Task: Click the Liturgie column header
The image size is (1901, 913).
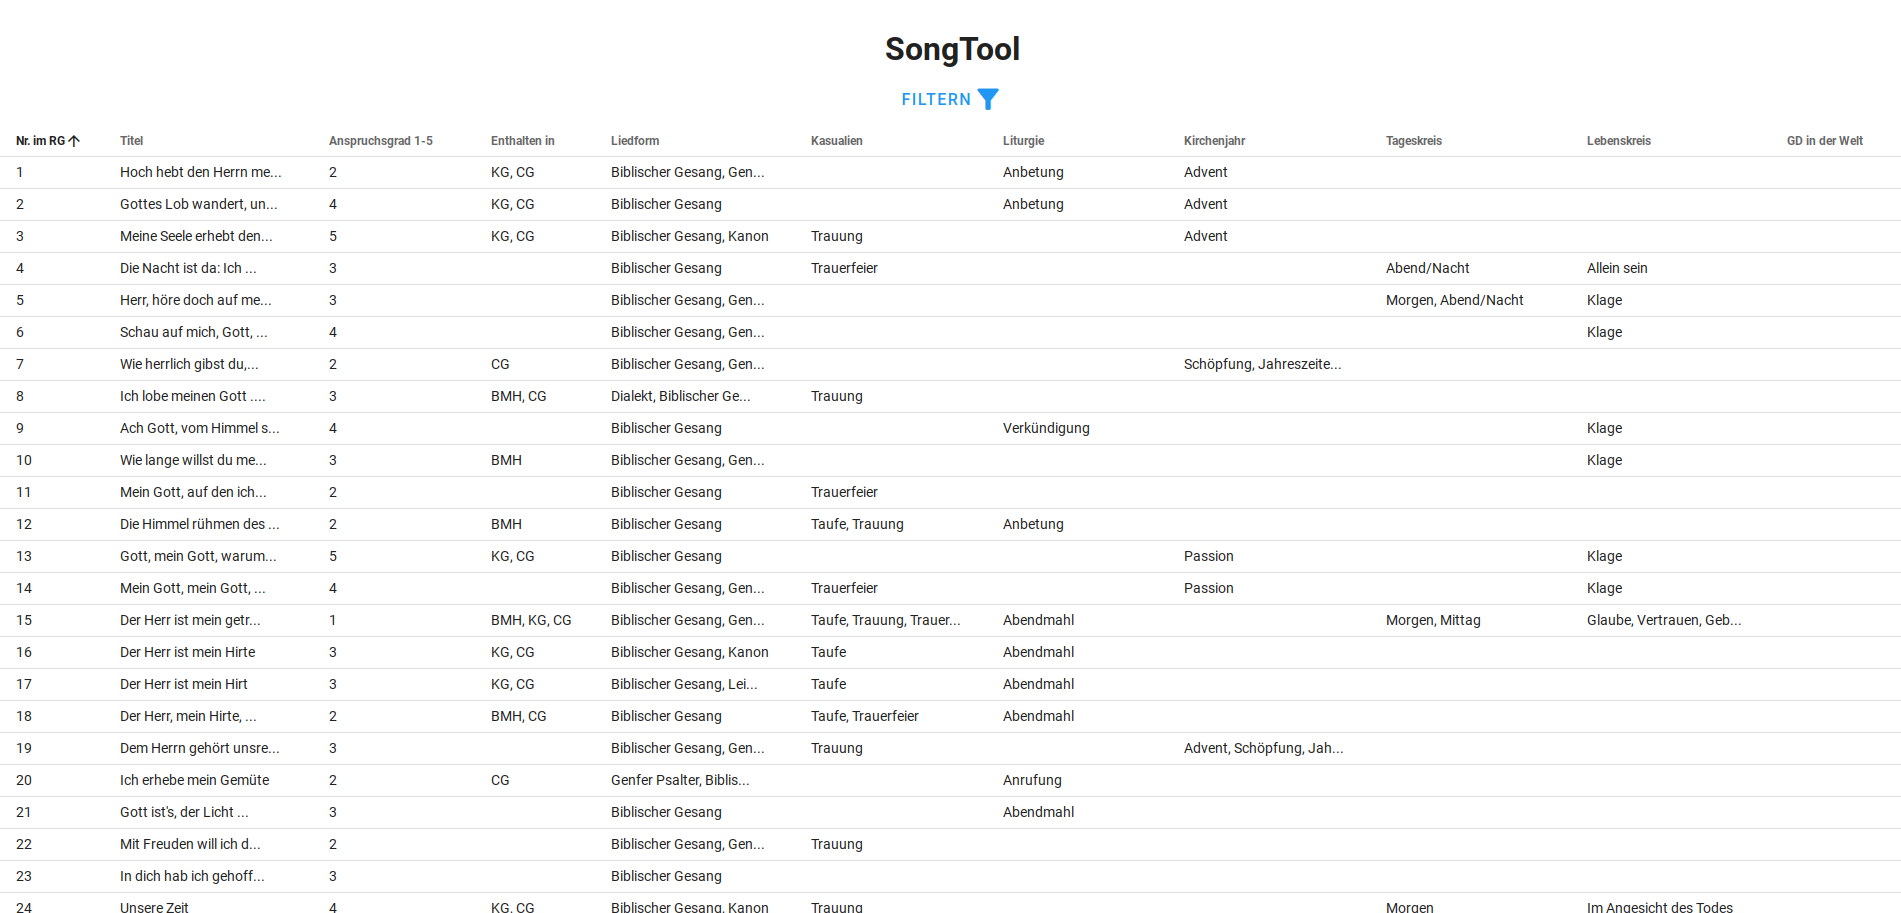Action: (1024, 141)
